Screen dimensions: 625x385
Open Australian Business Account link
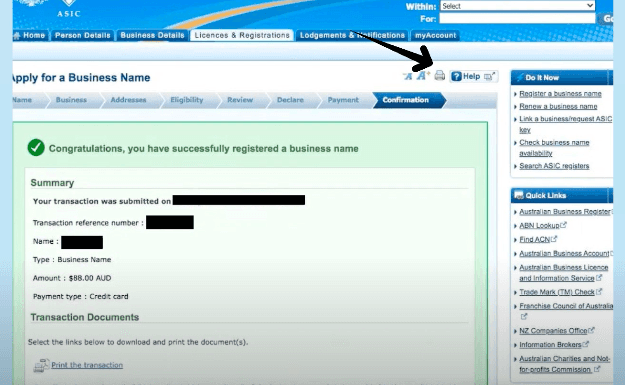pyautogui.click(x=564, y=253)
